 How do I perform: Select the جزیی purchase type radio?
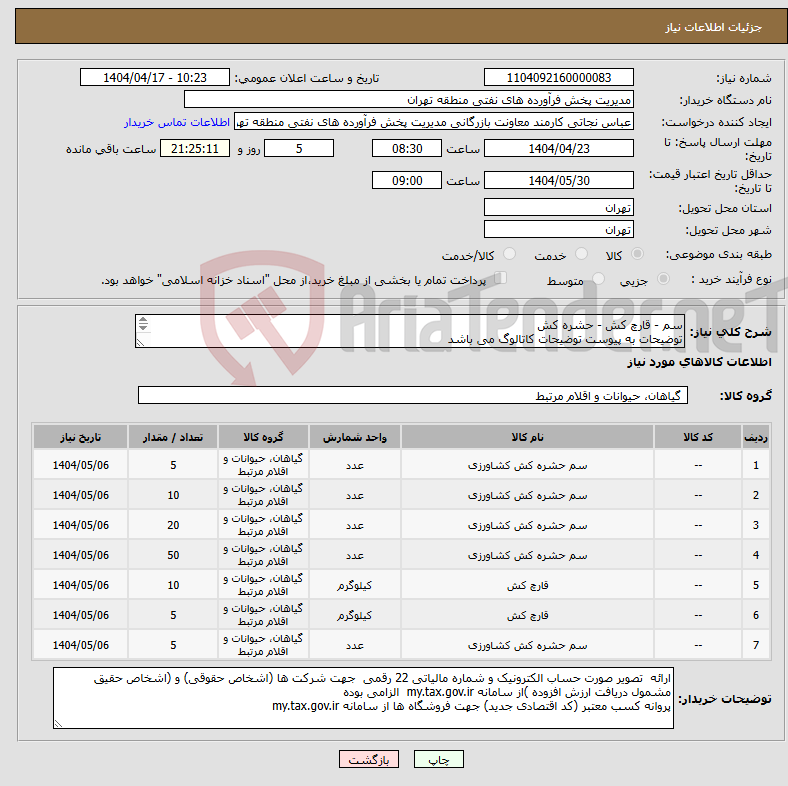tap(663, 279)
